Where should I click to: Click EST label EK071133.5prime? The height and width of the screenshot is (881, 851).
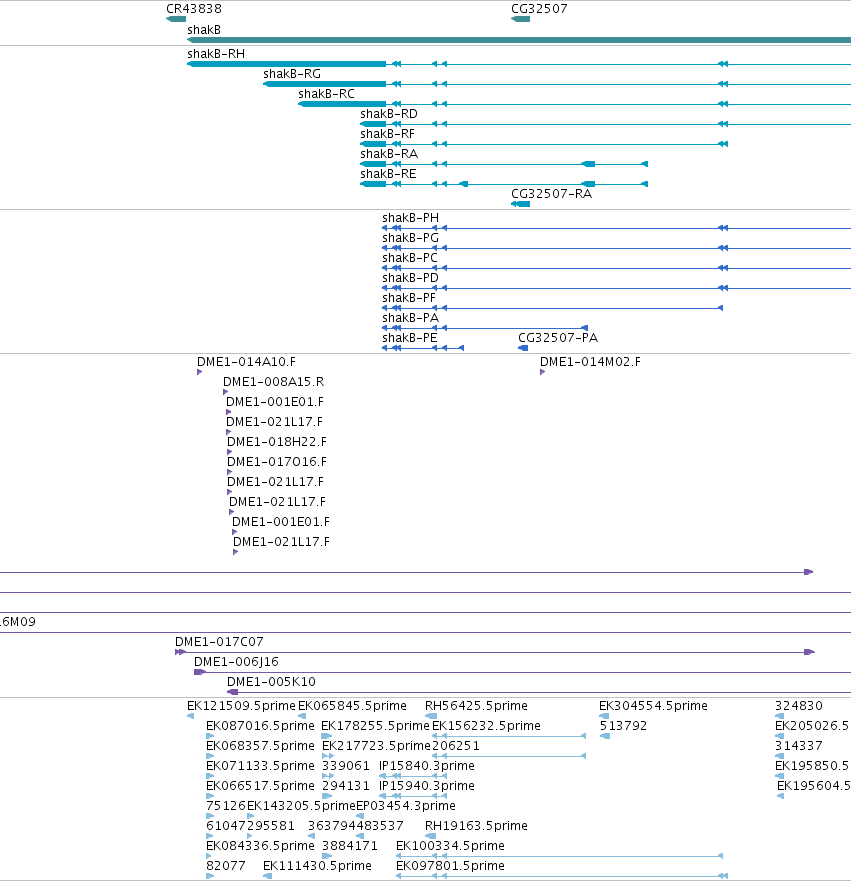click(260, 766)
